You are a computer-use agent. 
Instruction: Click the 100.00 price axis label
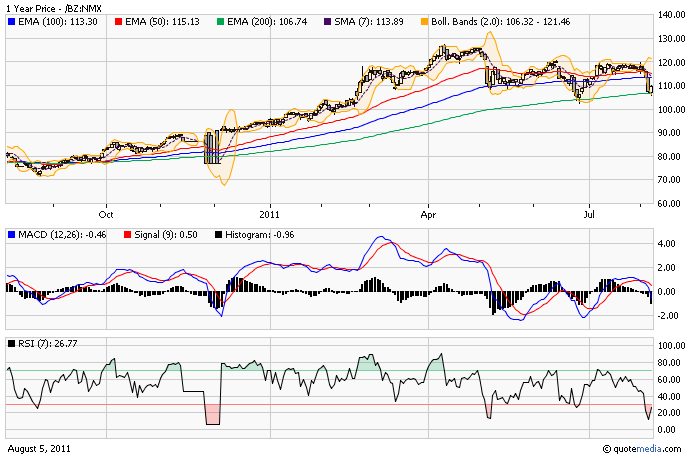tap(672, 110)
